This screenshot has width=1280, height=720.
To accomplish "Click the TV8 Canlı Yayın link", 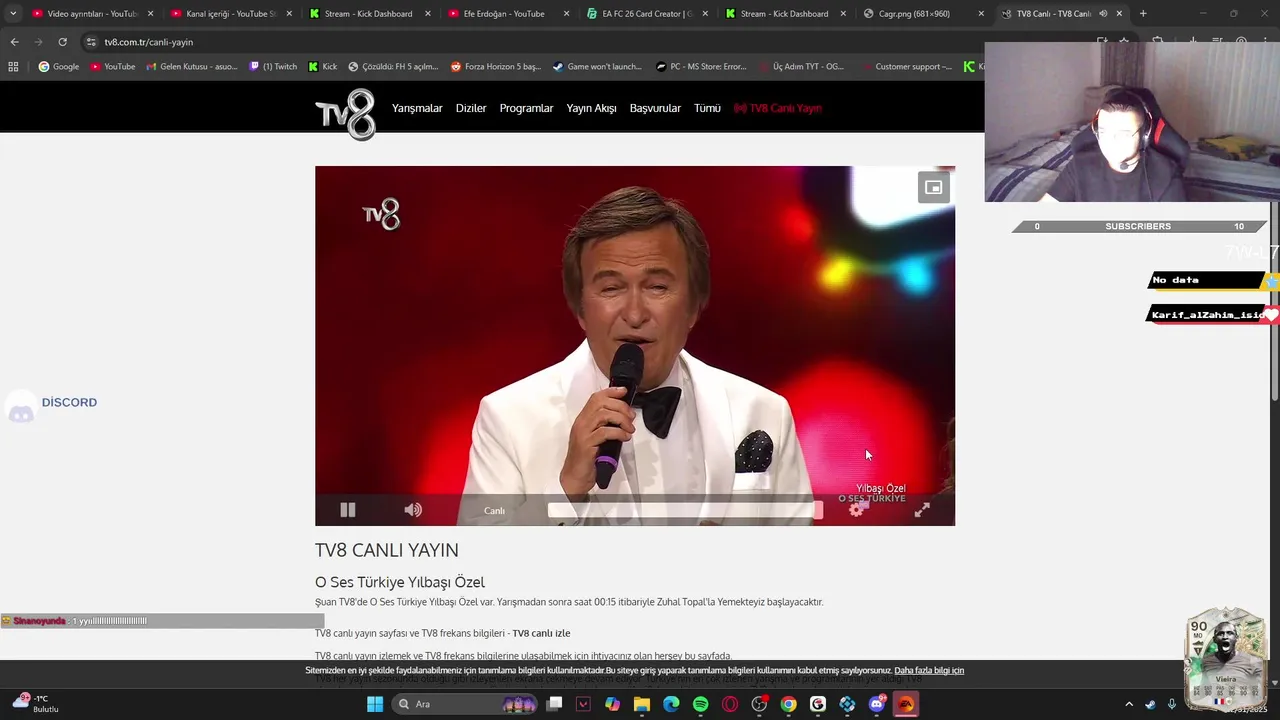I will point(778,108).
